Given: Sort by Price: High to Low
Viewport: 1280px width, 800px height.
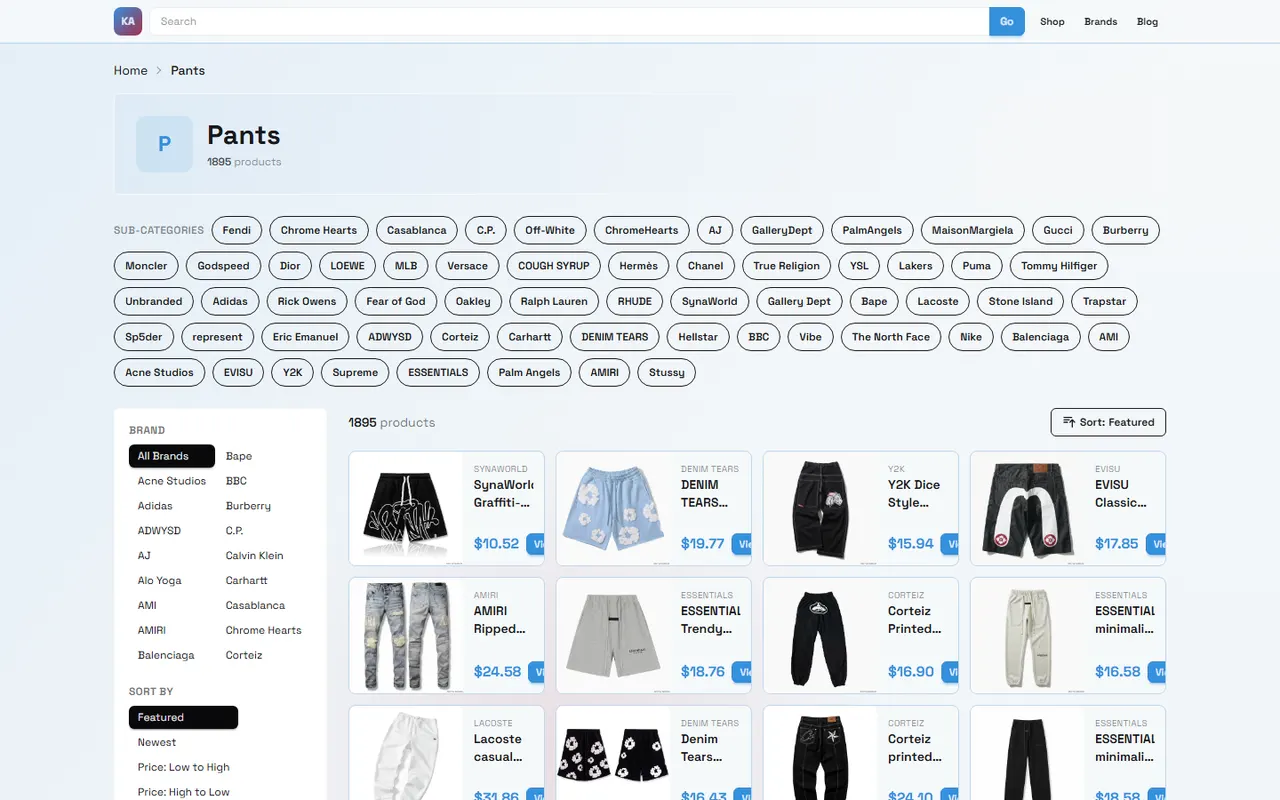Looking at the screenshot, I should 184,792.
